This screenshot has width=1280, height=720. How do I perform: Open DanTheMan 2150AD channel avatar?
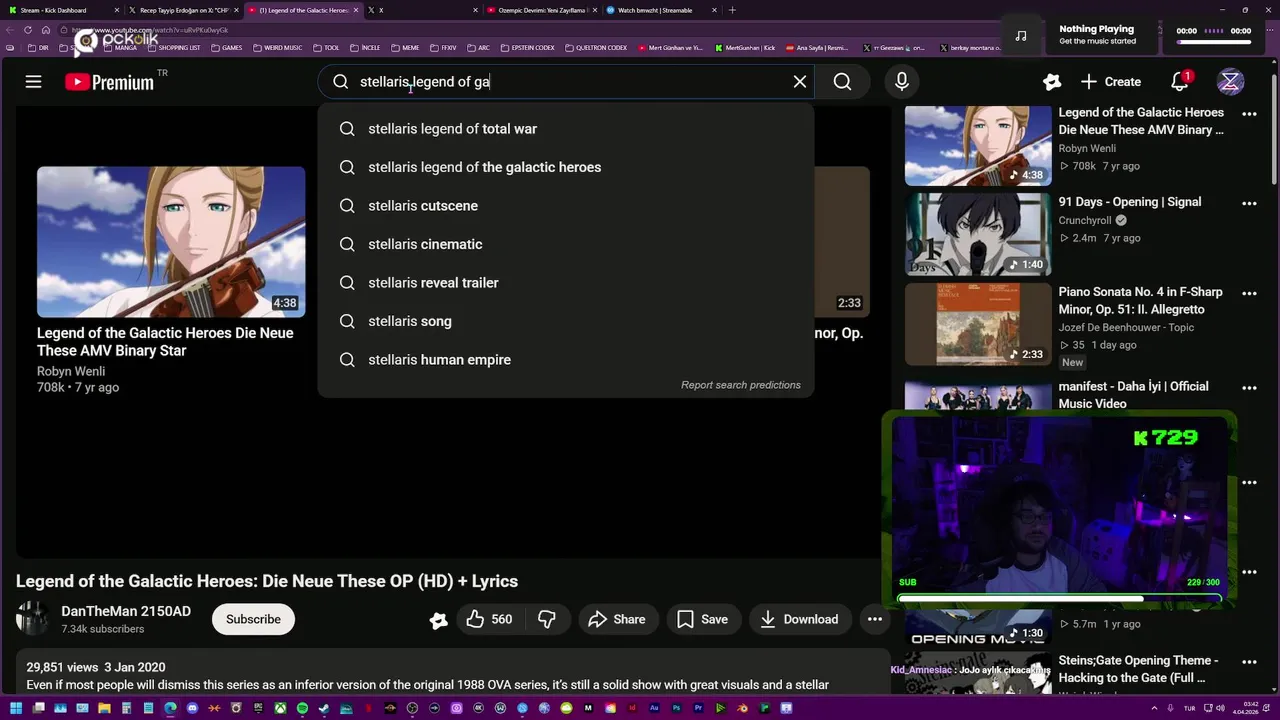coord(32,619)
